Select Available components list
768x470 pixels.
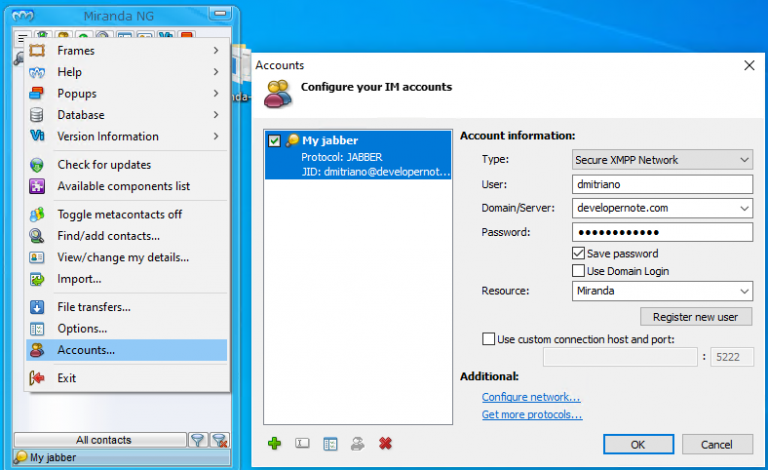point(127,186)
